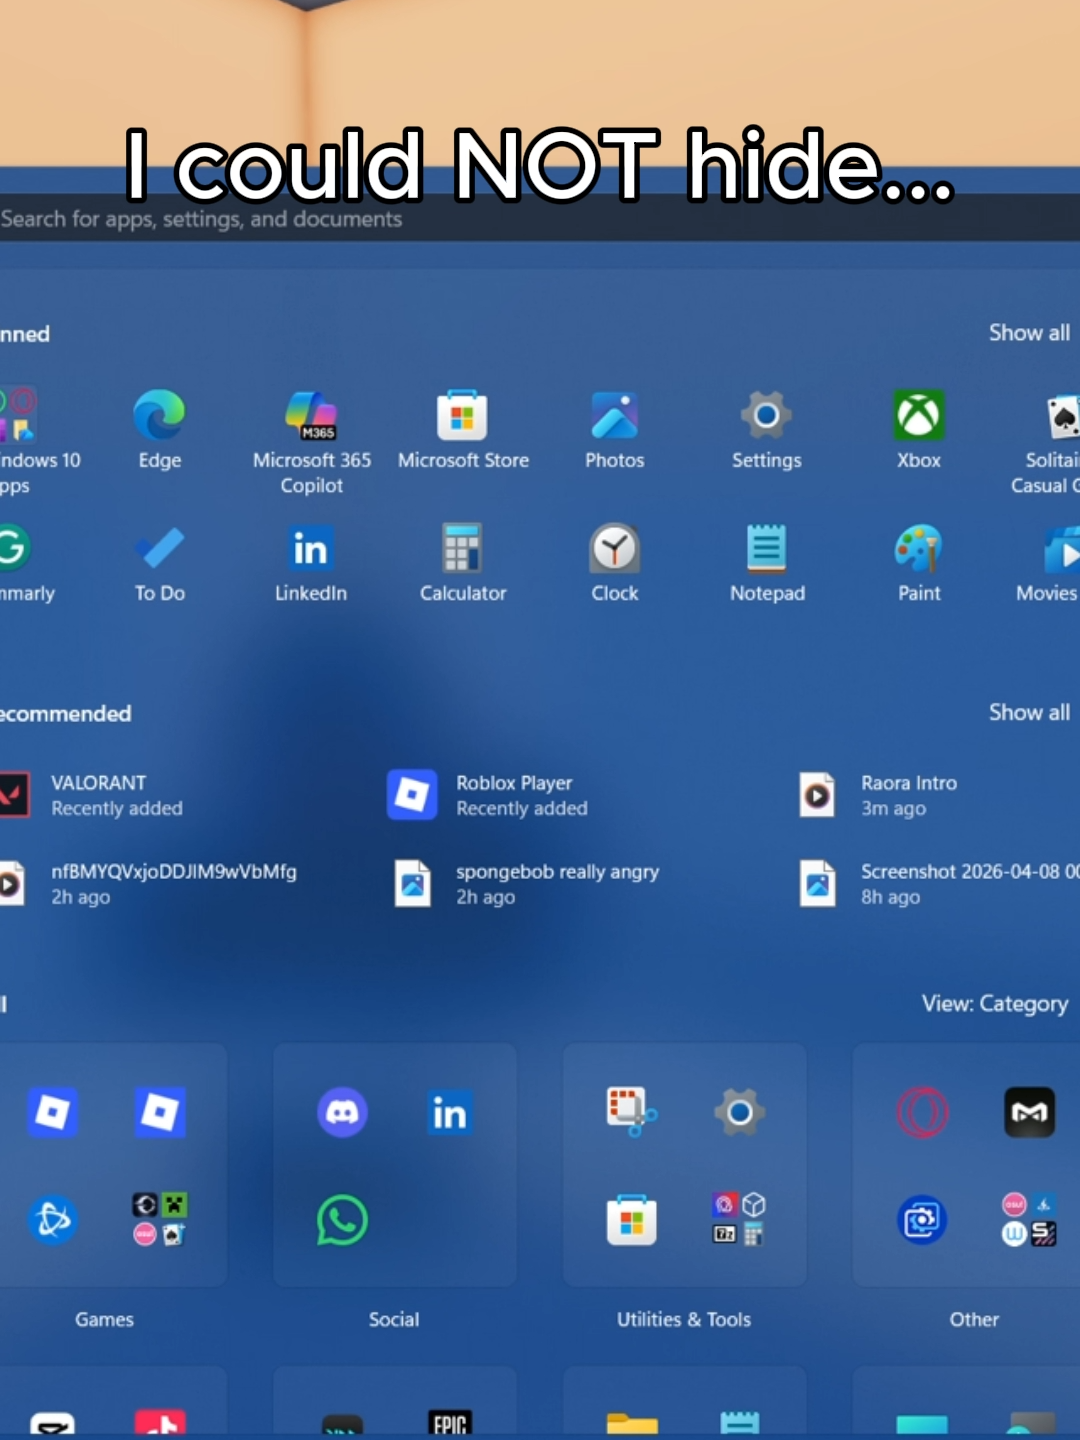Launch Discord in the Social category
The image size is (1080, 1440).
(342, 1112)
